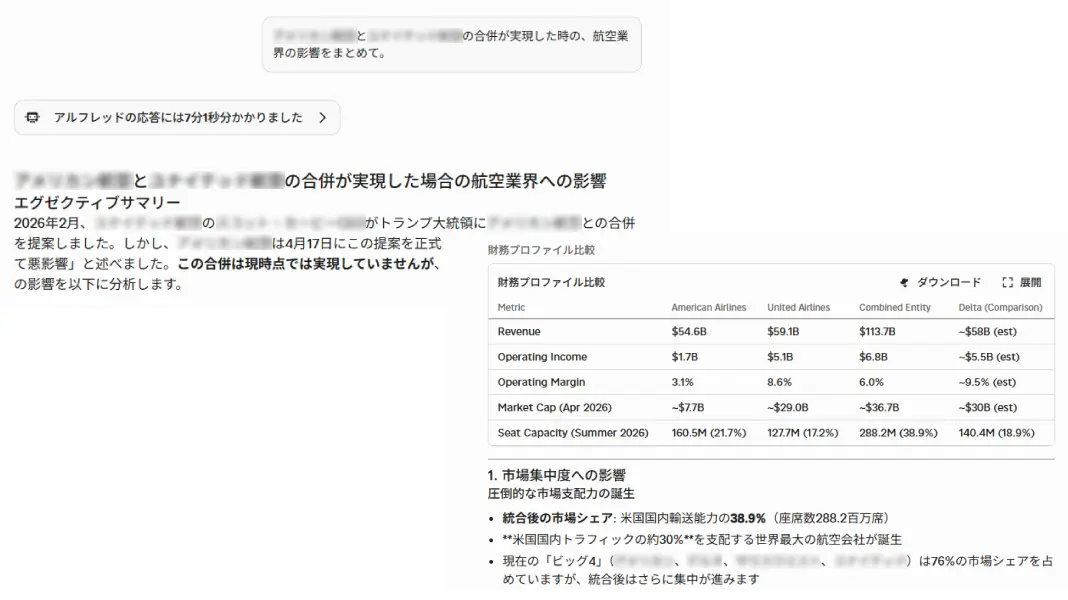This screenshot has height=600, width=1068.
Task: Select the United Airlines column header
Action: tap(798, 307)
